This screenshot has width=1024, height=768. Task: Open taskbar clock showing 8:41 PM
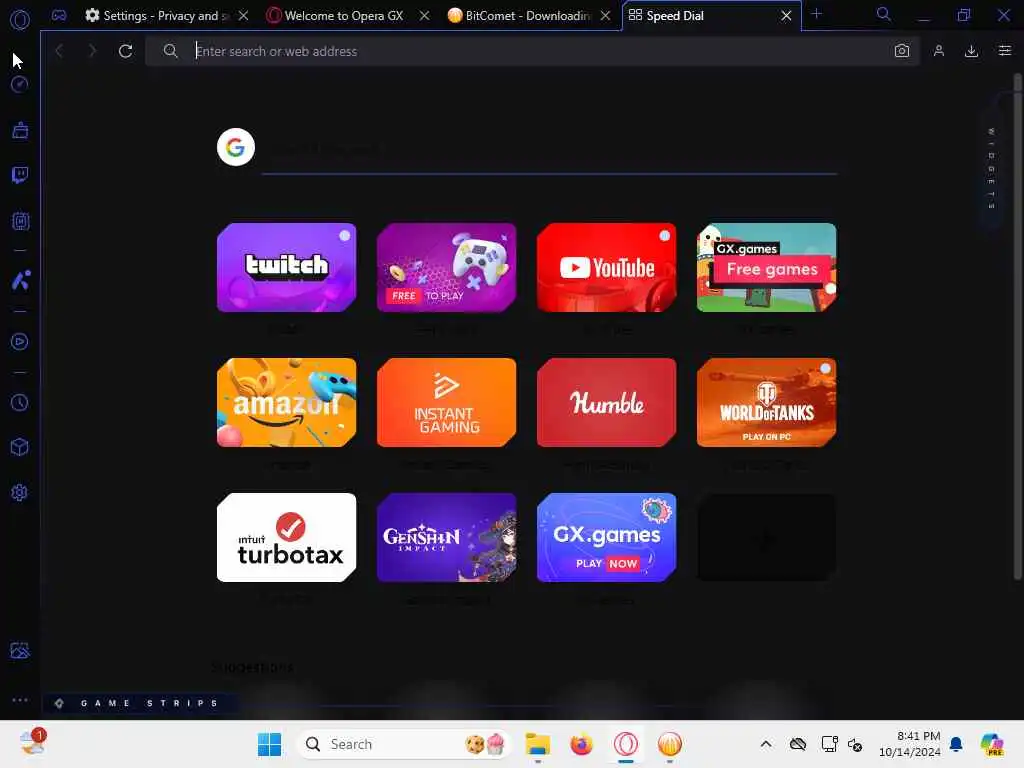coord(909,744)
